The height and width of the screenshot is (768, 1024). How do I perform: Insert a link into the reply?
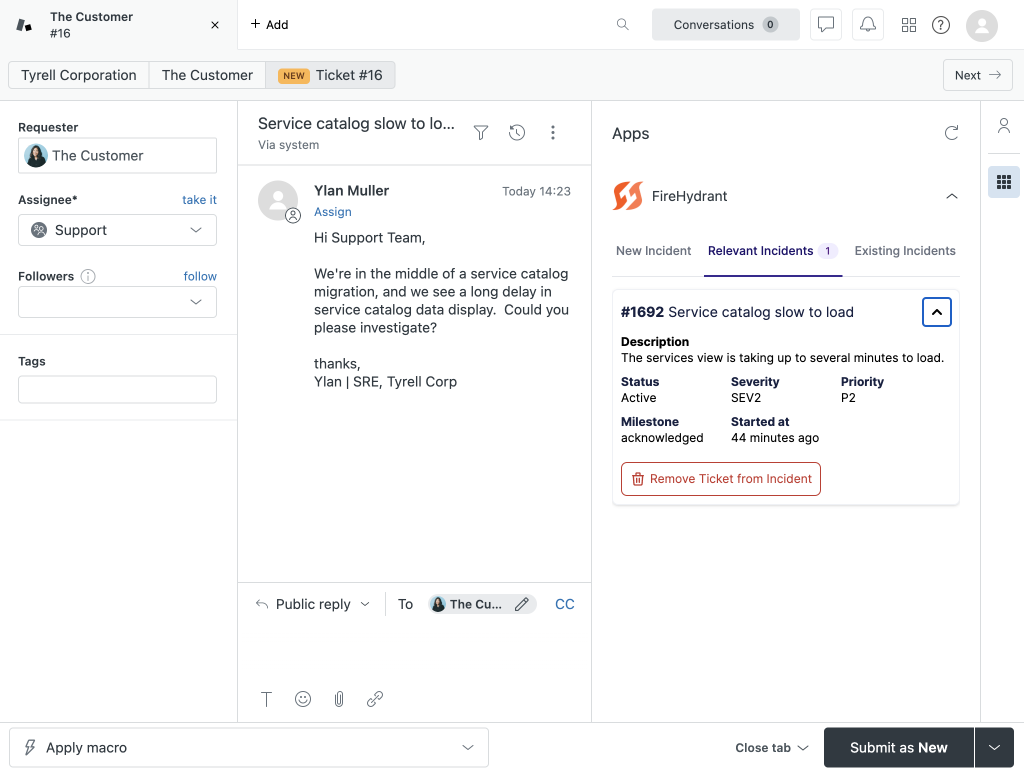[375, 698]
